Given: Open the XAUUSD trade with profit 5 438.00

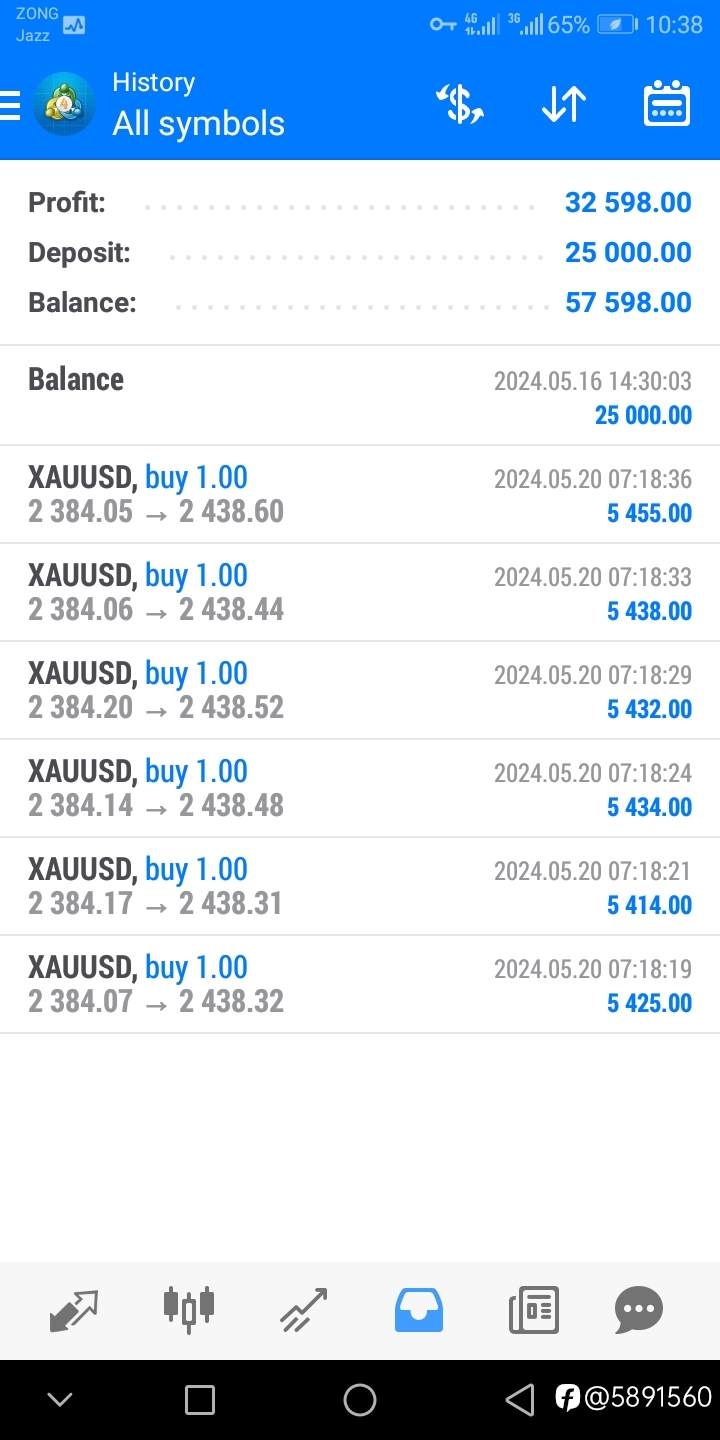Looking at the screenshot, I should (x=360, y=593).
